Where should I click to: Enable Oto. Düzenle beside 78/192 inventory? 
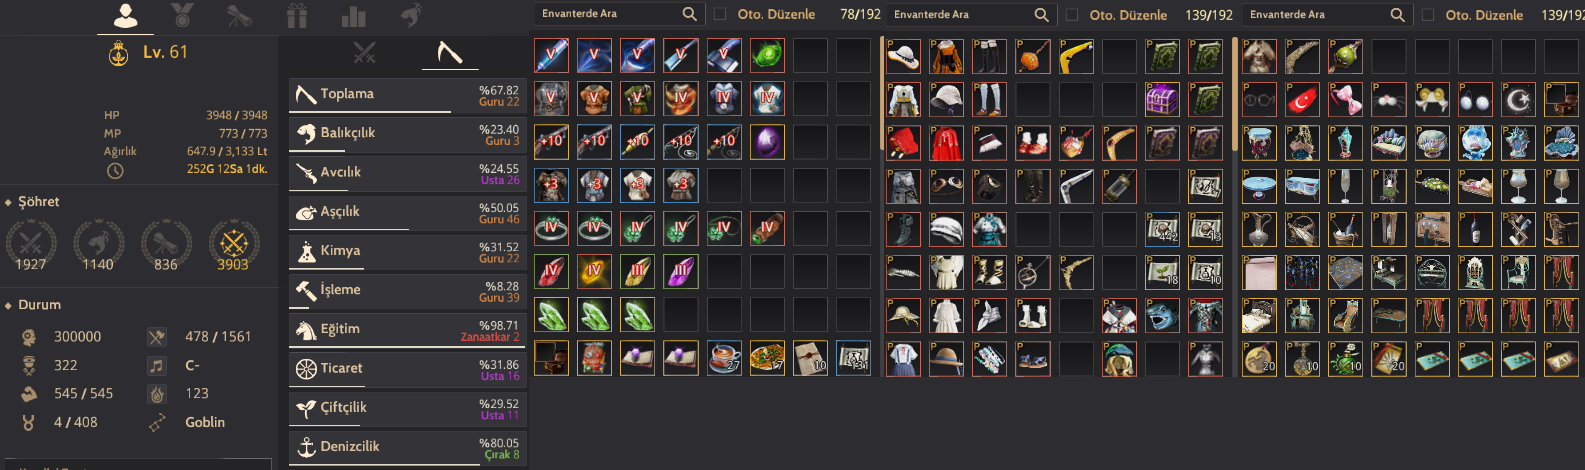coord(720,14)
